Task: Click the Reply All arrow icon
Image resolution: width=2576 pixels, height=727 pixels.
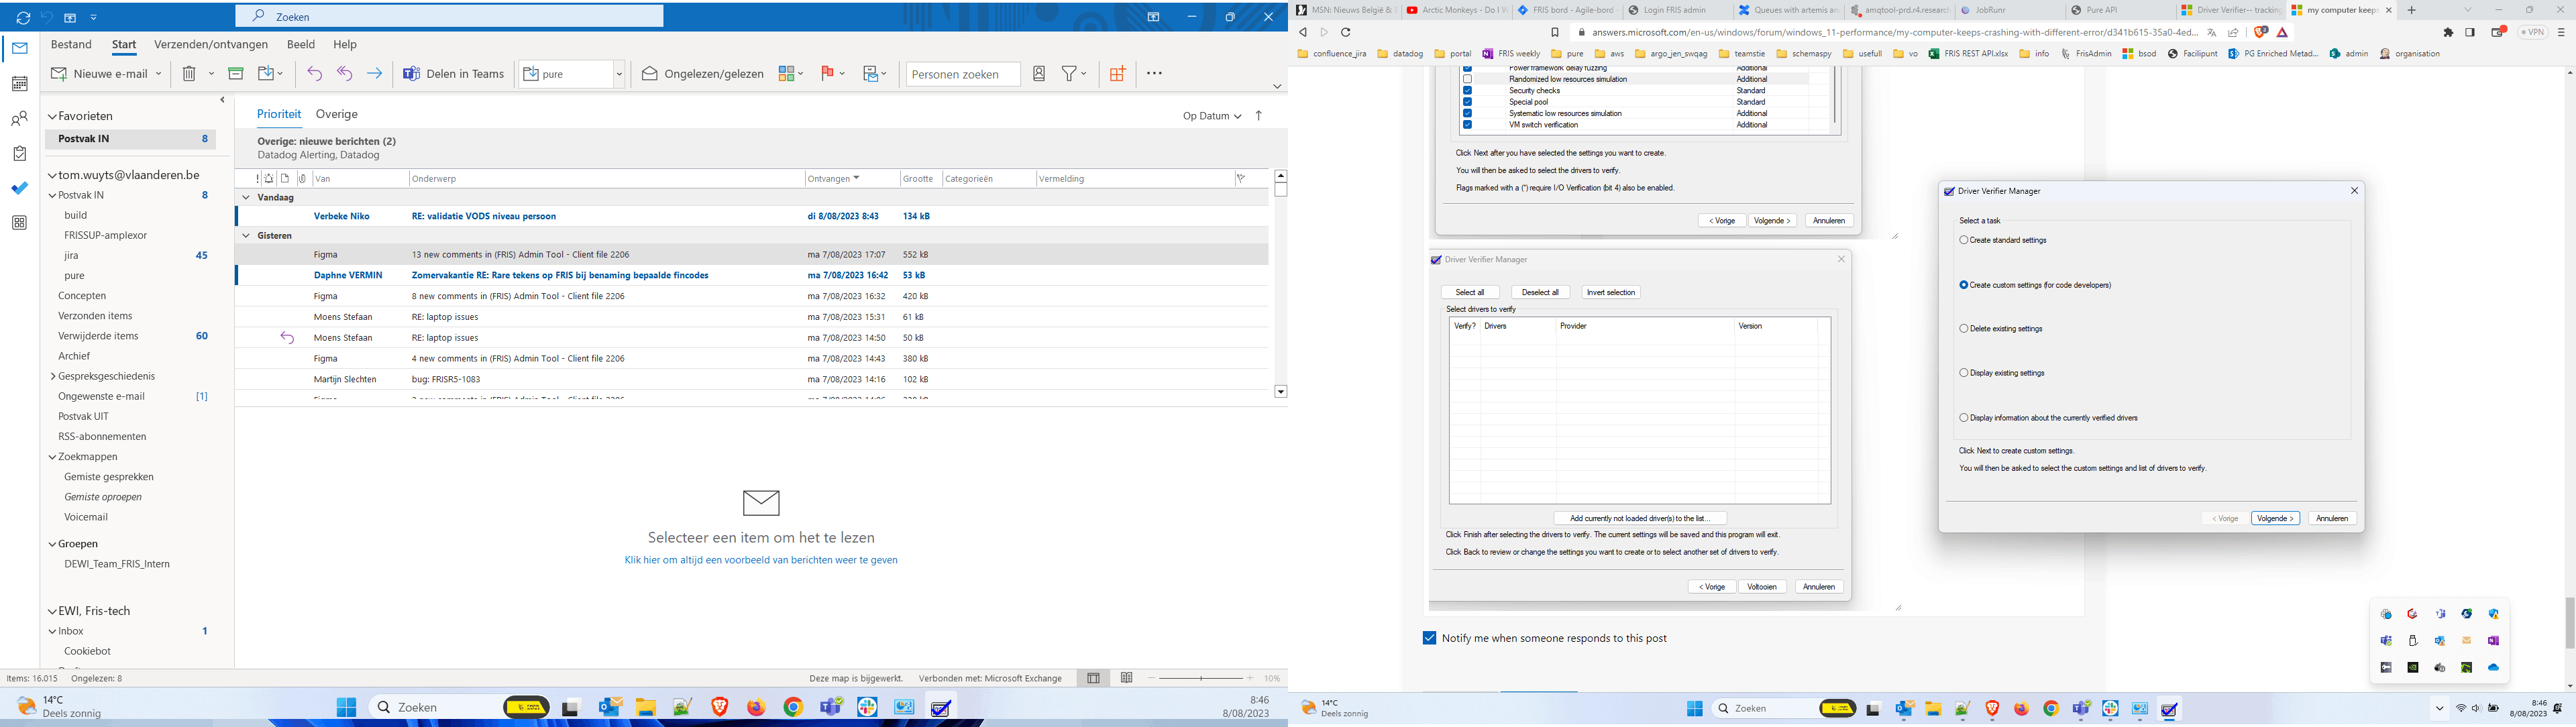Action: [x=344, y=74]
